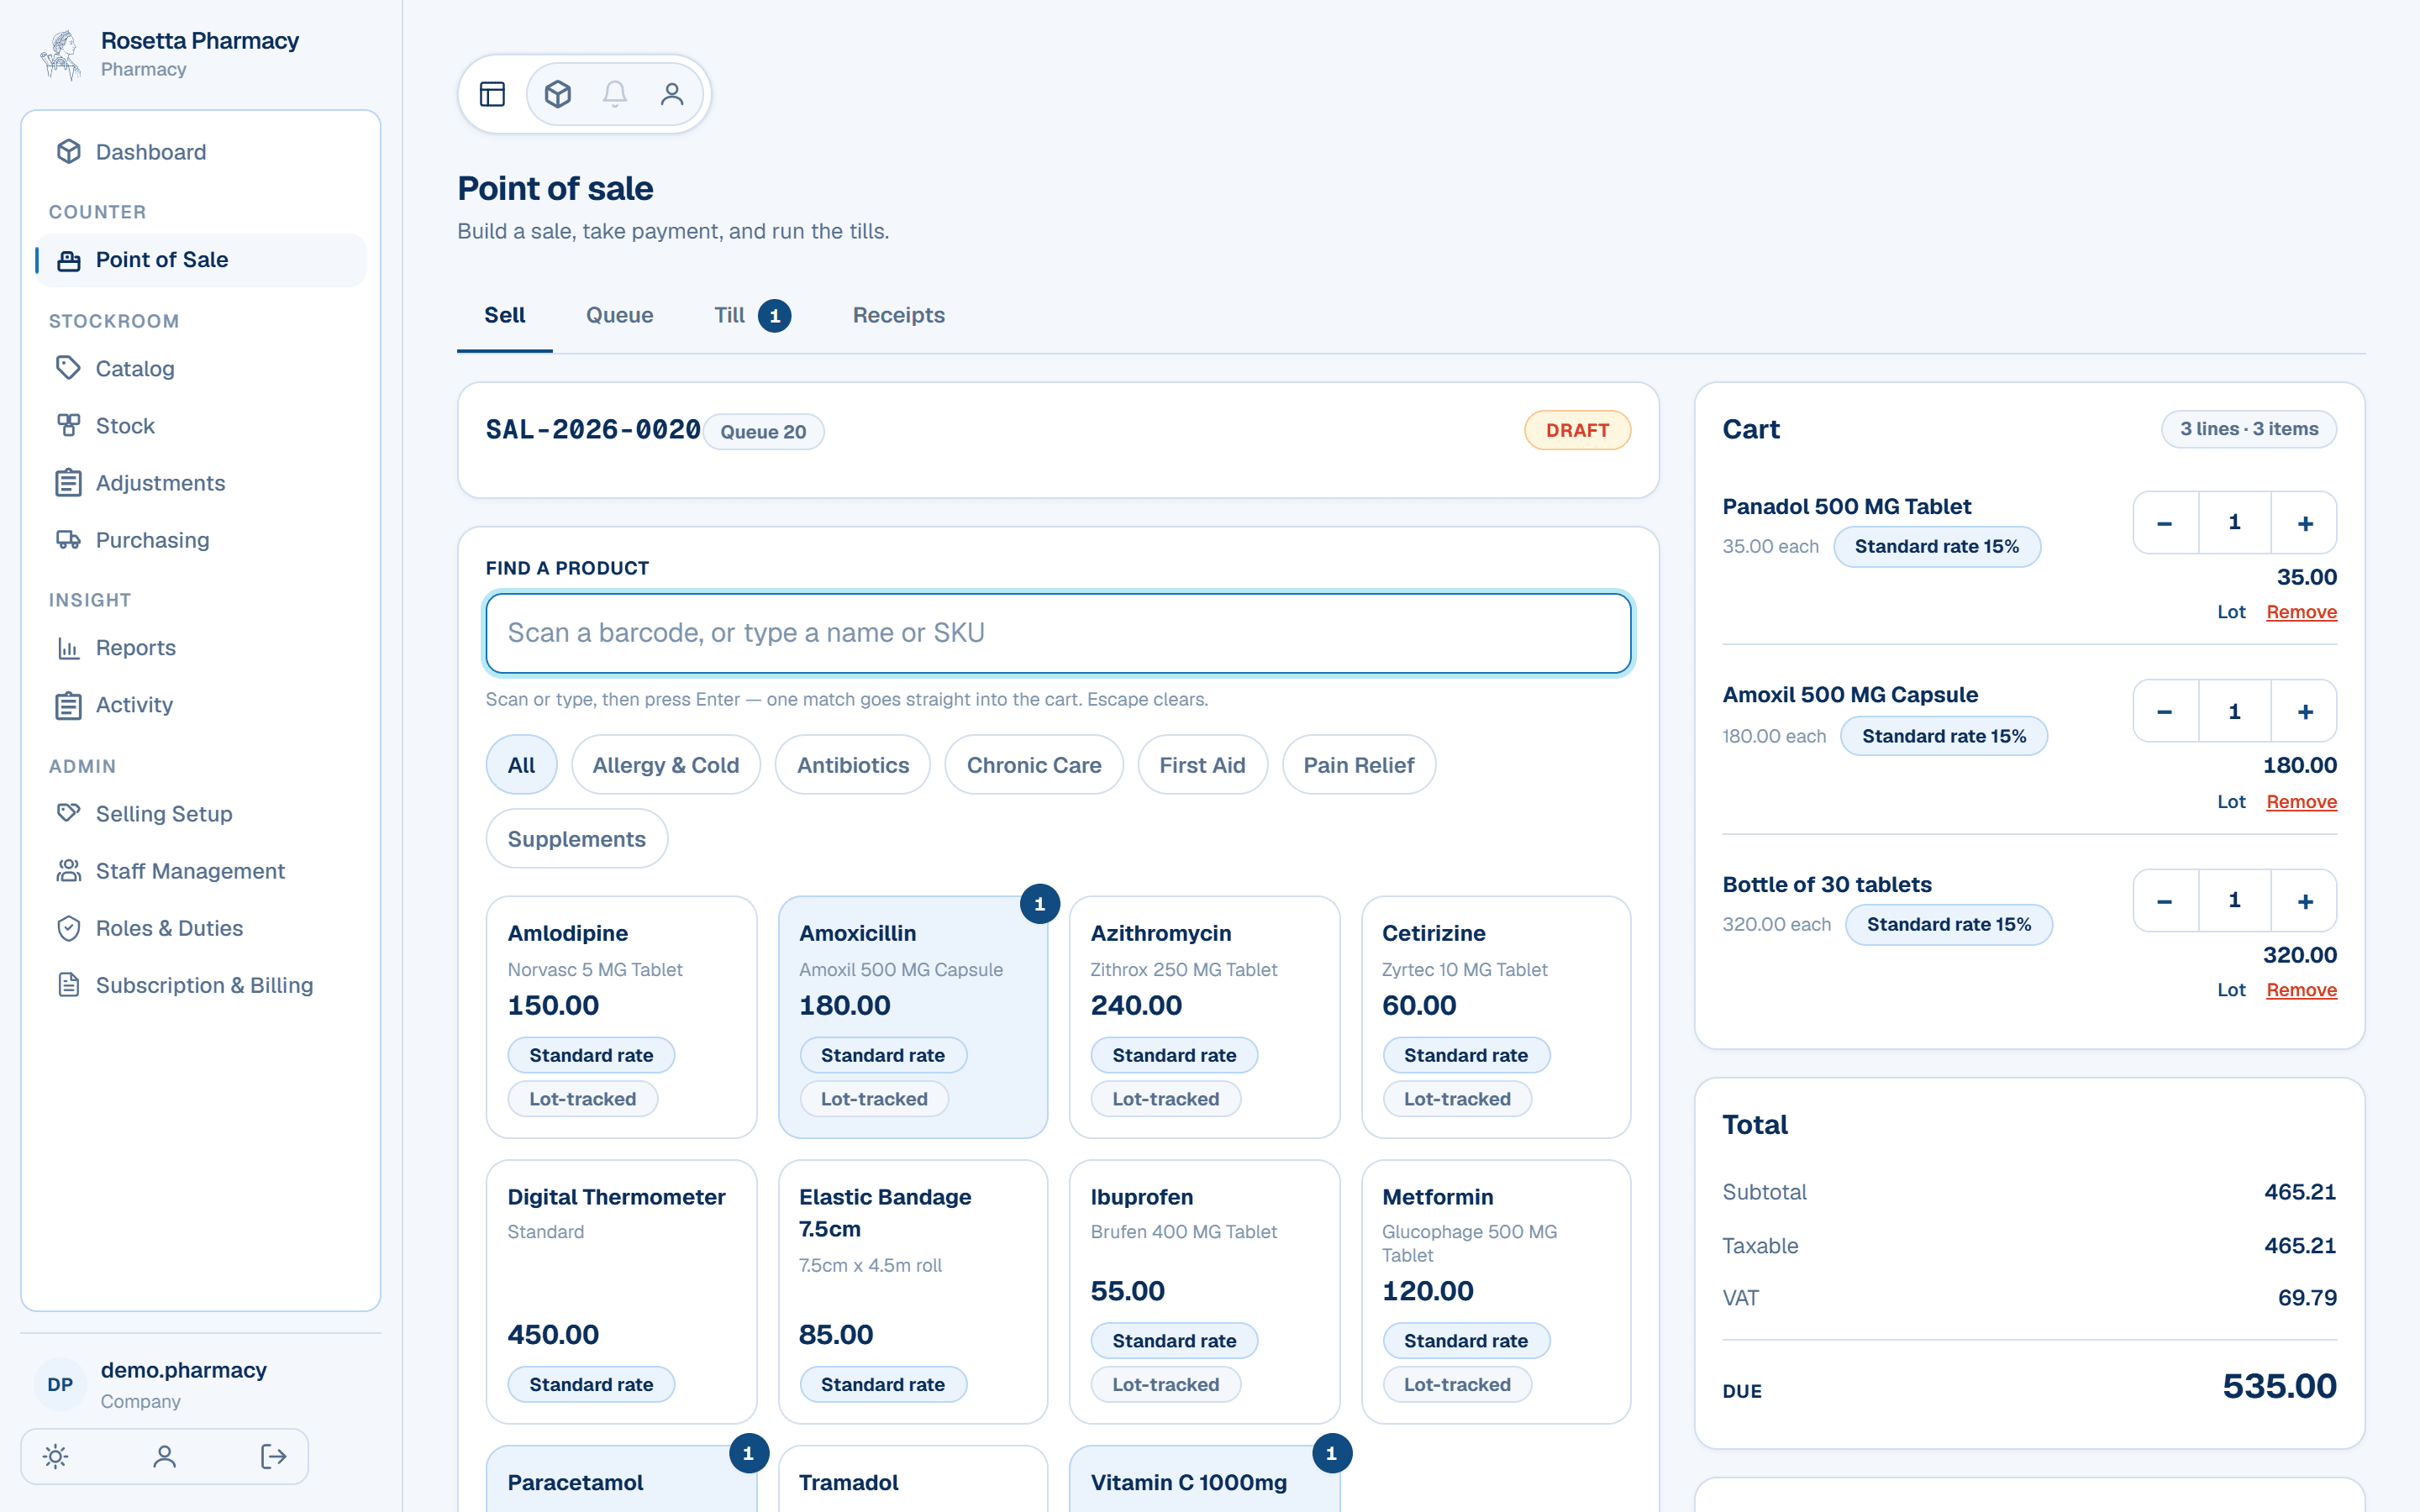Switch to the Sell tab
Screen dimensions: 2420x1512
[x=505, y=316]
